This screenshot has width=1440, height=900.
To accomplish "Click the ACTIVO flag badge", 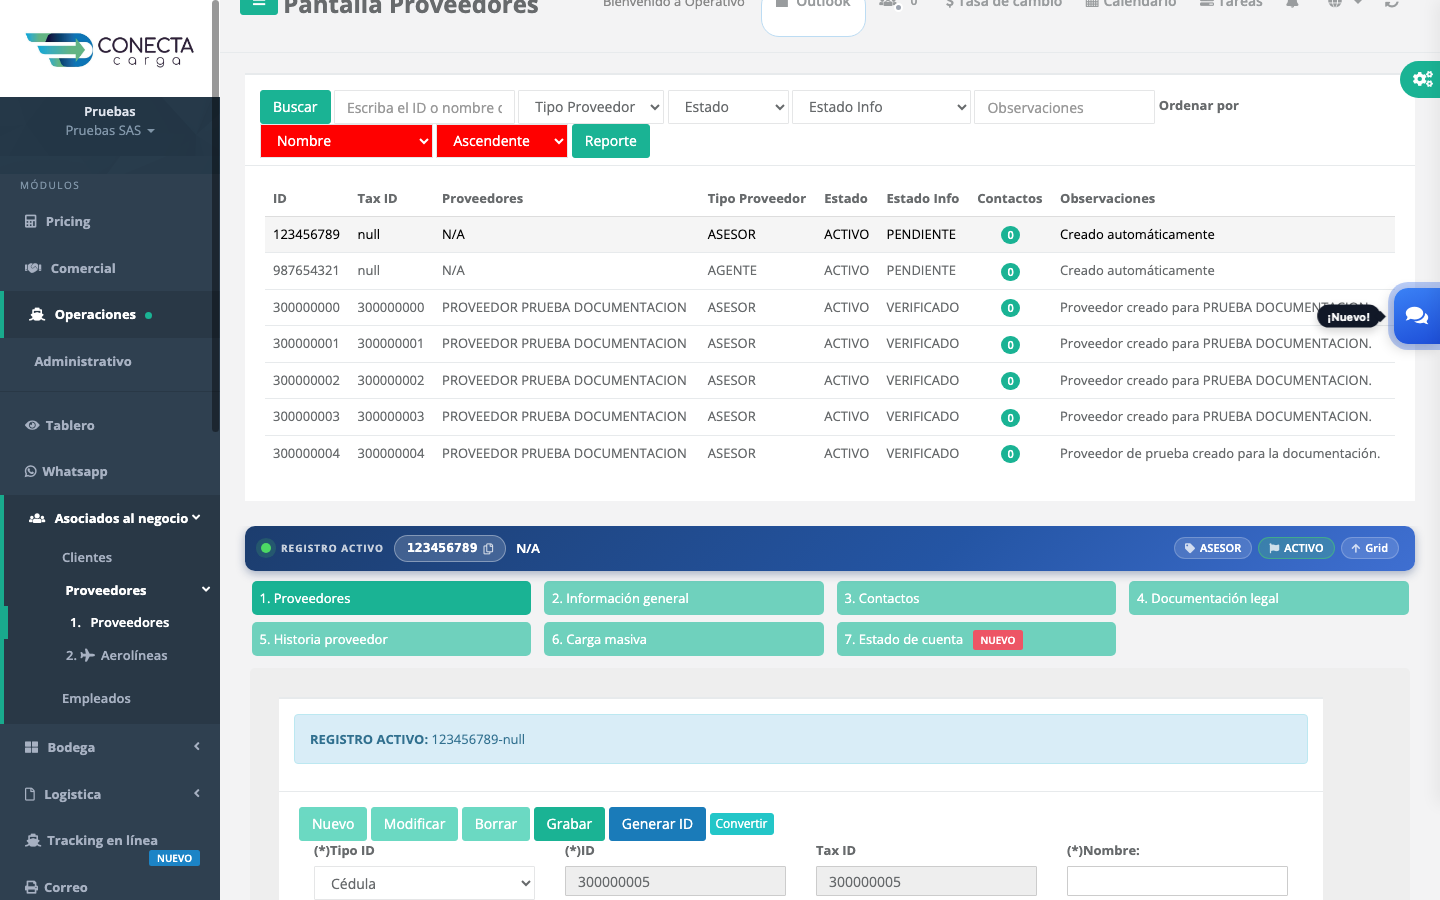I will click(1296, 548).
